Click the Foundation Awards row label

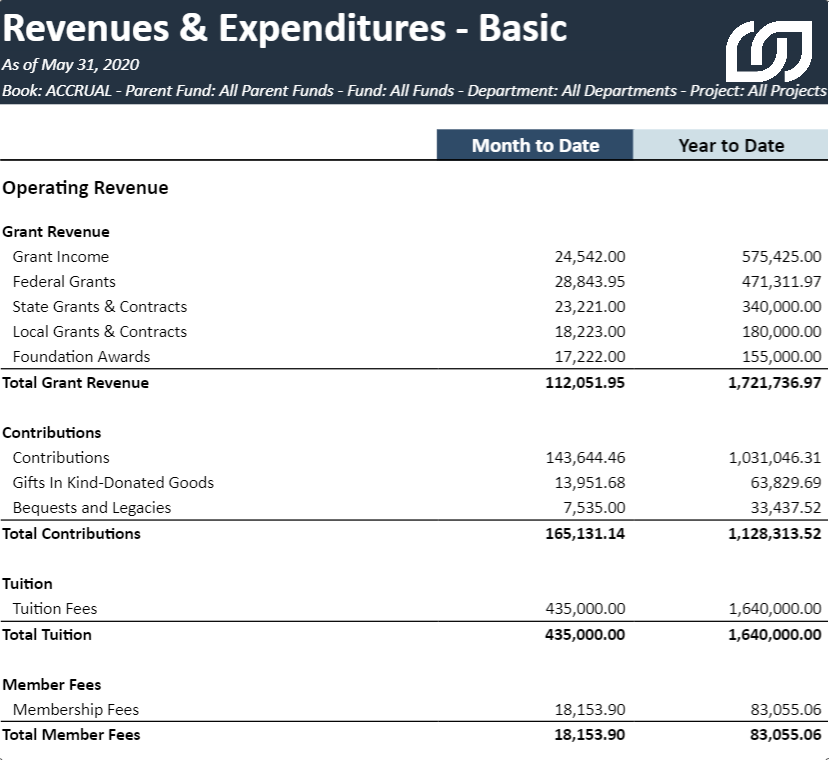(x=81, y=357)
